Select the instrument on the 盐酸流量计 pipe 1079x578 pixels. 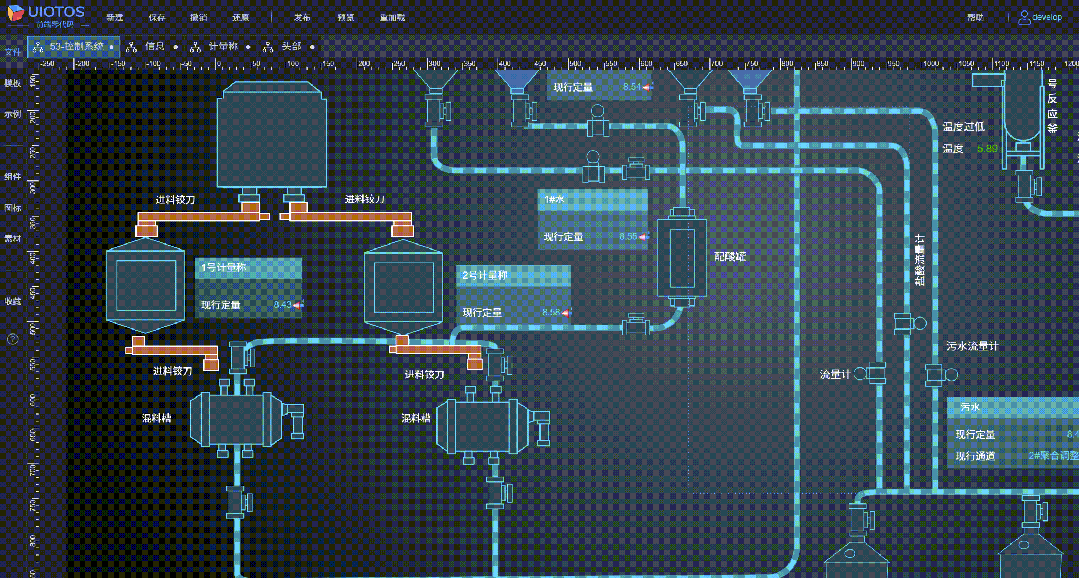tap(910, 321)
